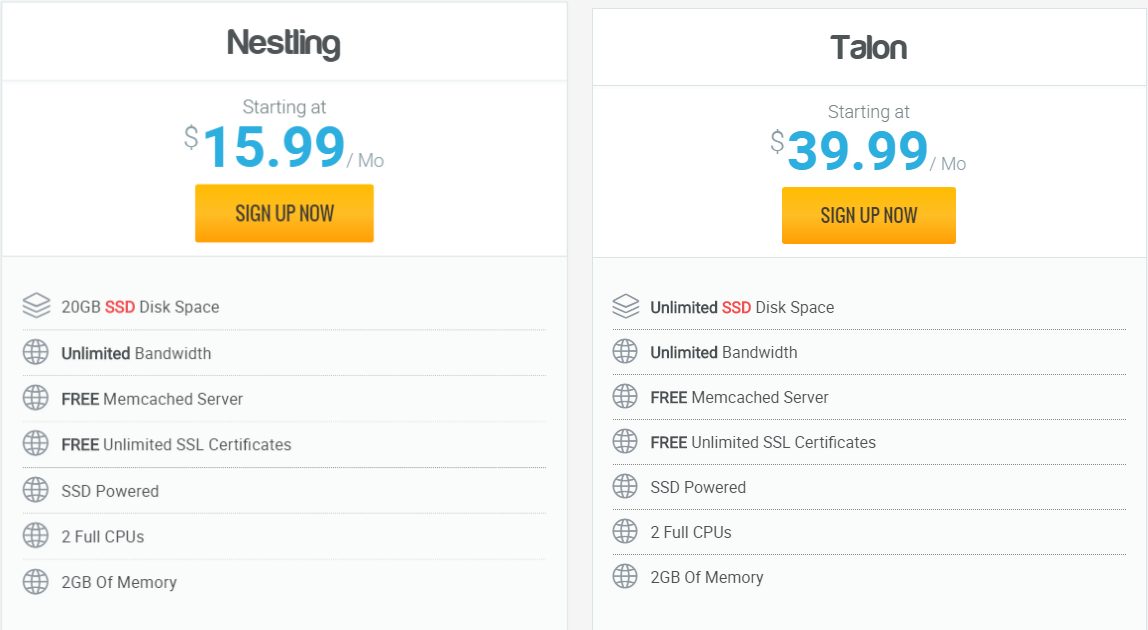Click globe icon by Nestling Unlimited SSL Certificates
The height and width of the screenshot is (630, 1148).
point(36,443)
